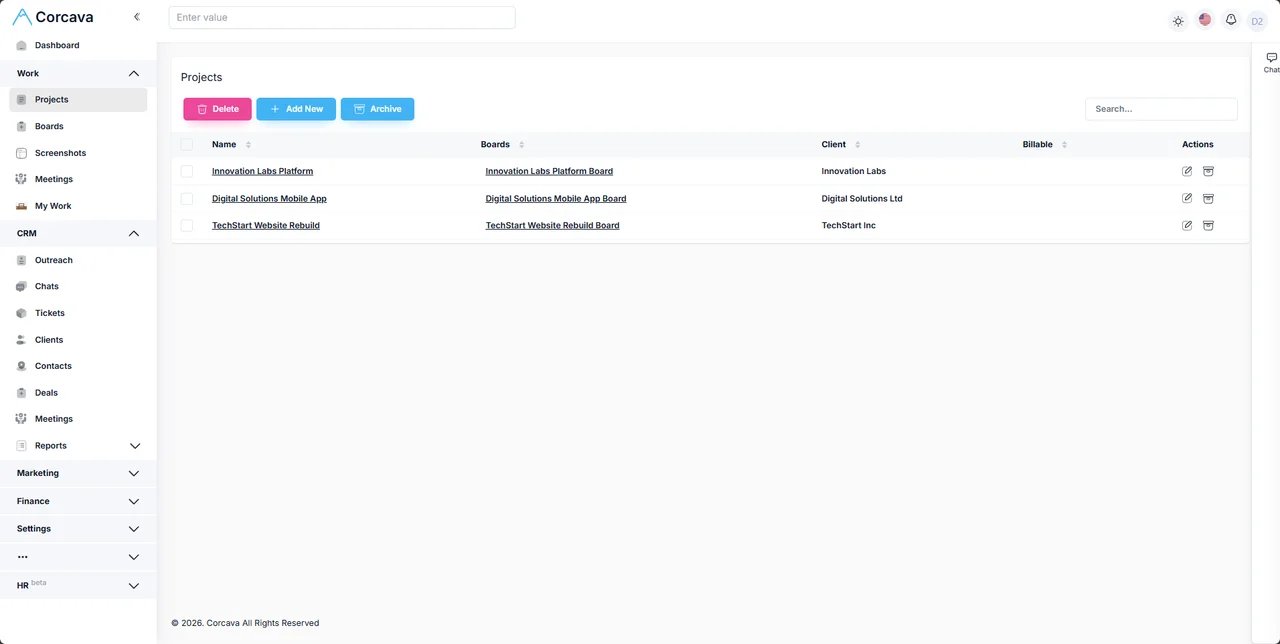The height and width of the screenshot is (644, 1280).
Task: Click the Corcava logo
Action: click(52, 17)
